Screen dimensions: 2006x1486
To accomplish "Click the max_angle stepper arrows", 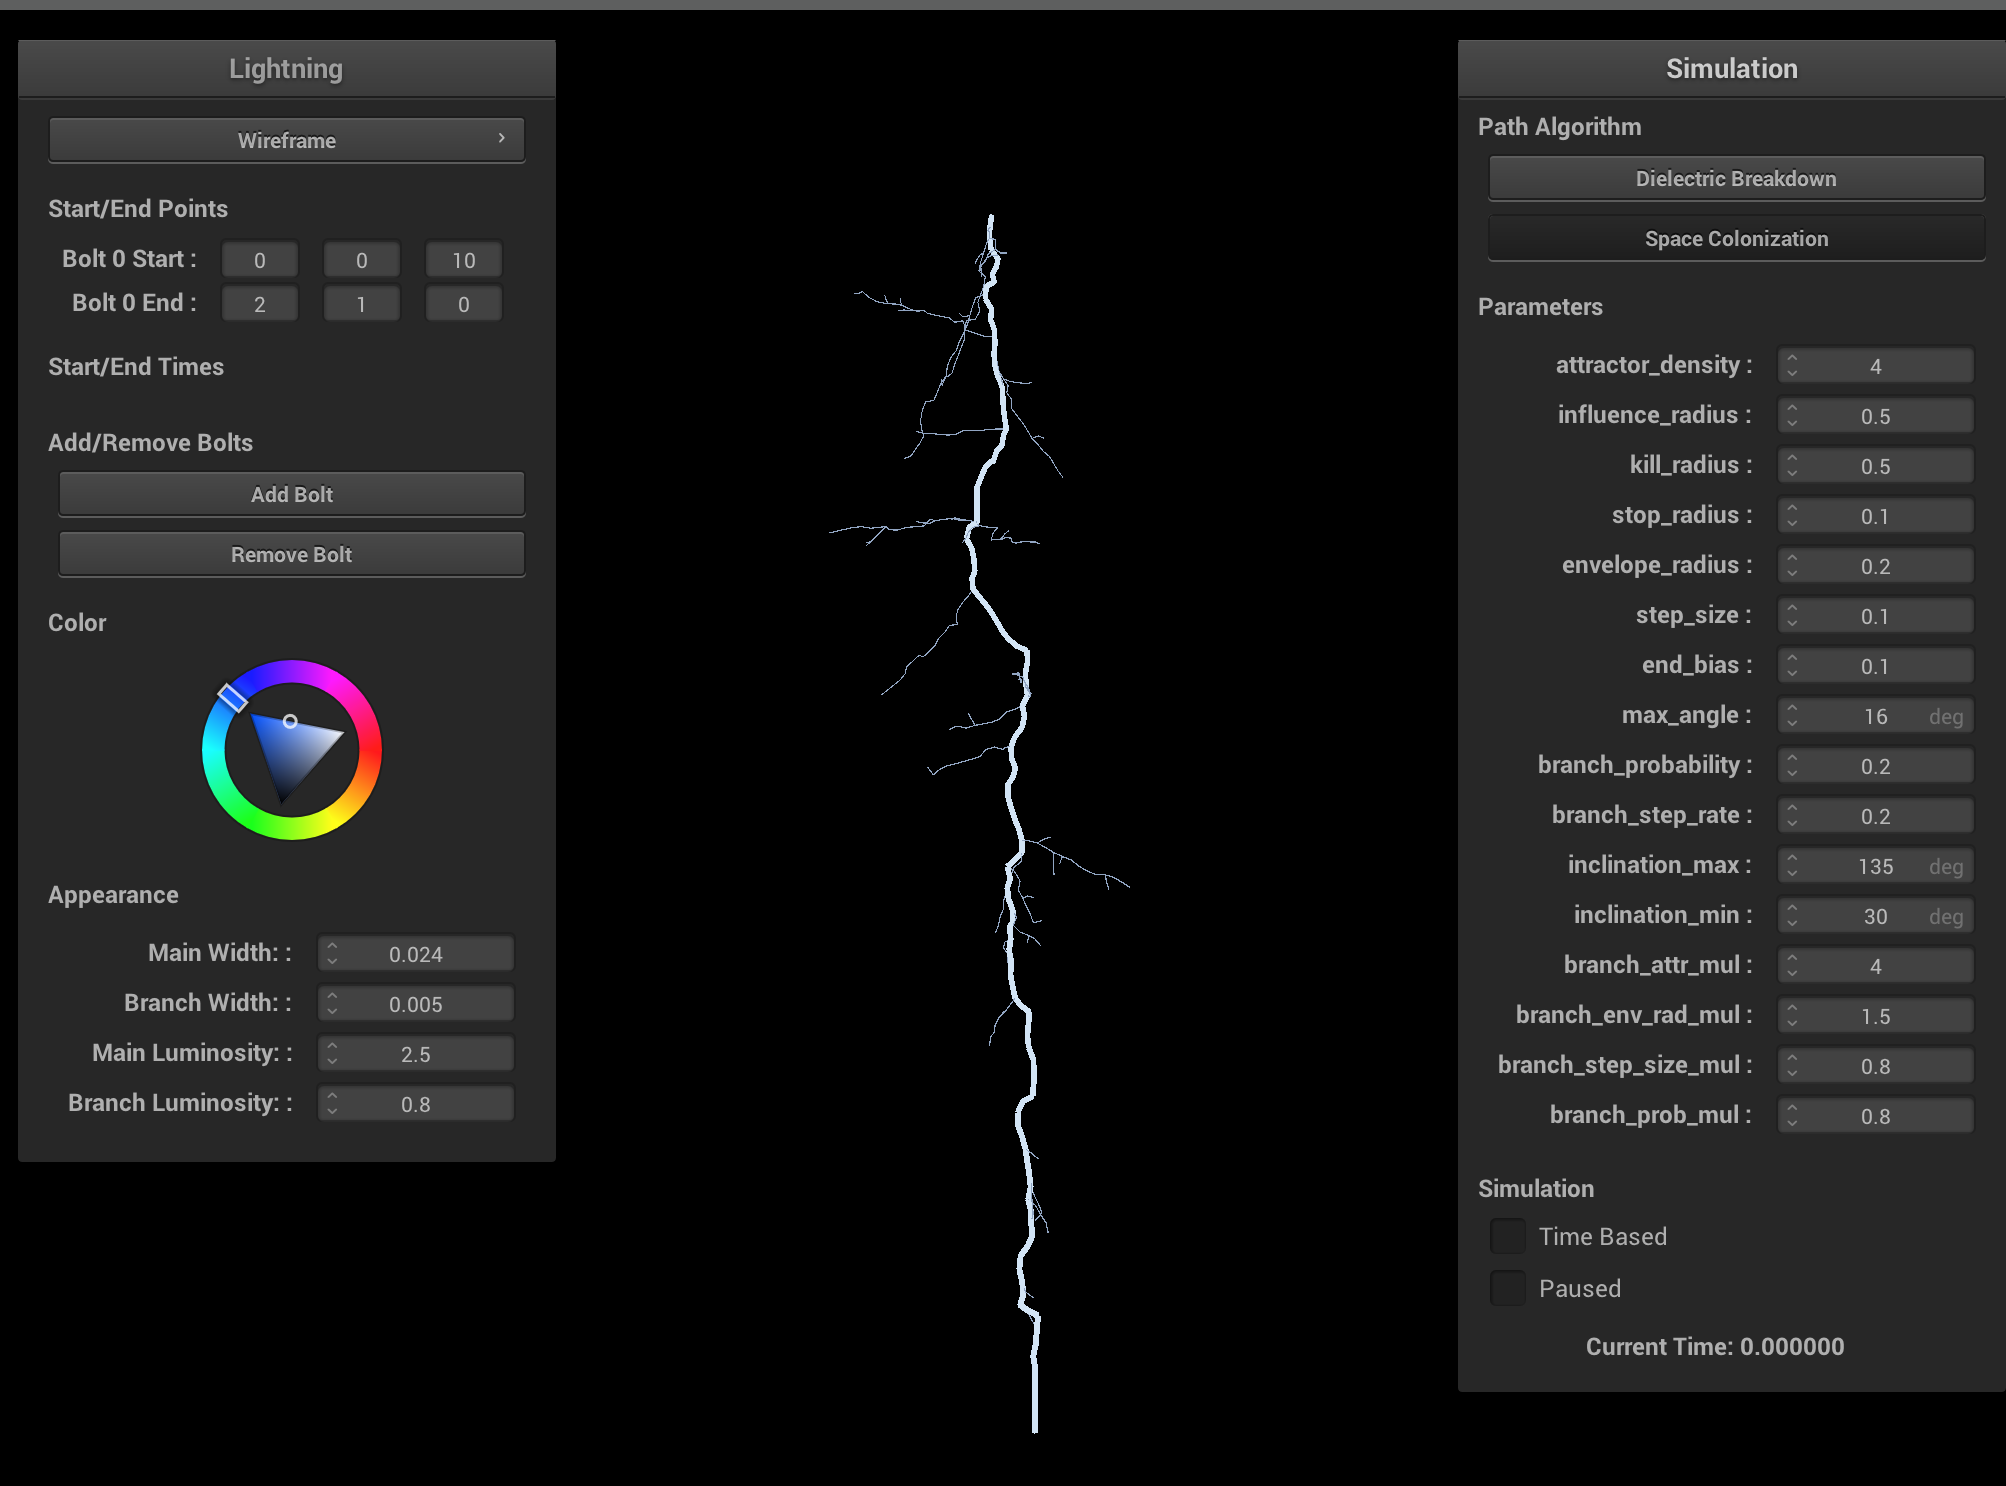I will click(1792, 716).
